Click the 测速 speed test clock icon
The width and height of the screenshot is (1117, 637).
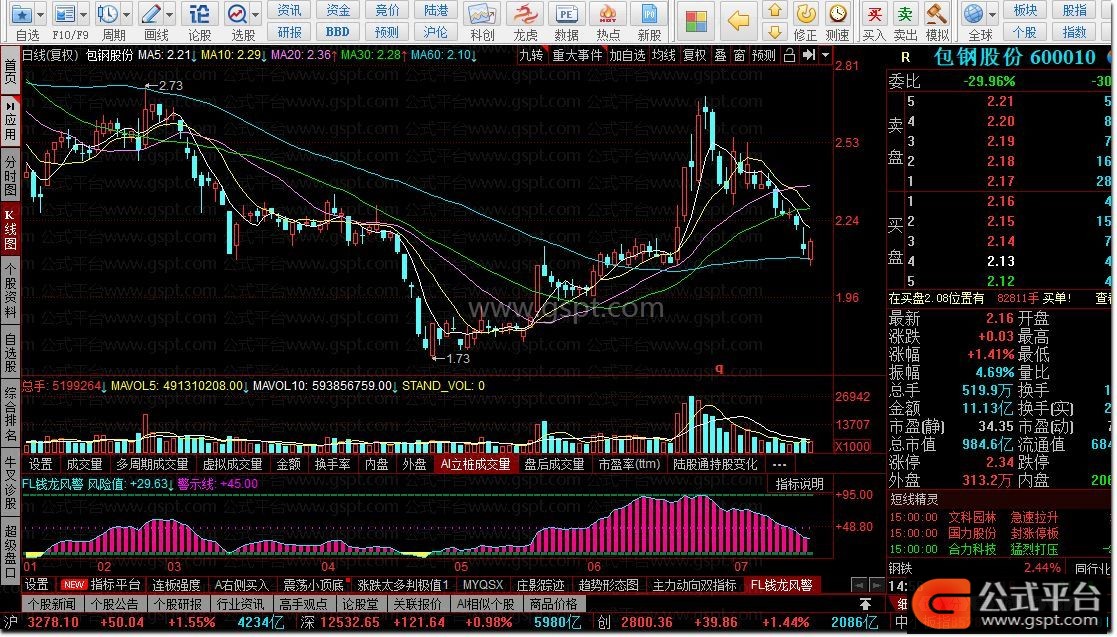coord(838,14)
